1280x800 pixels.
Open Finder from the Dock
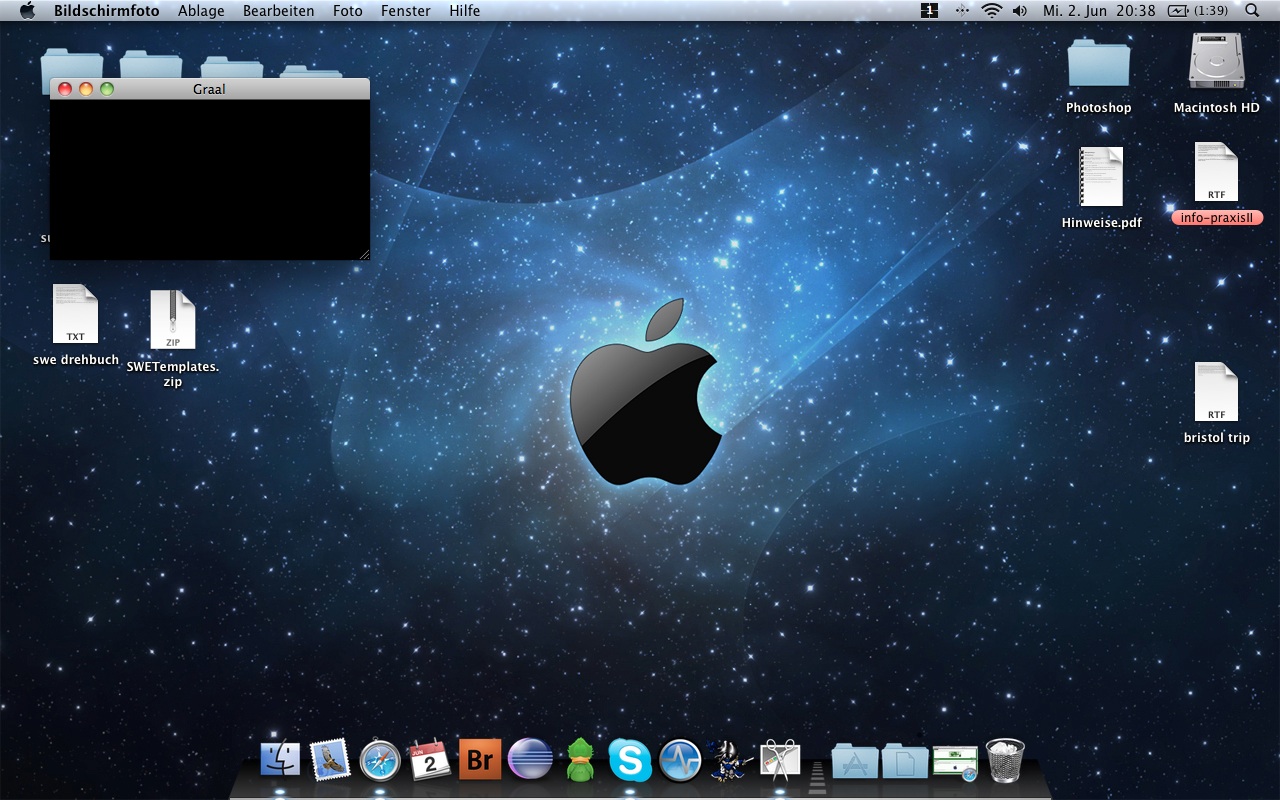click(280, 761)
